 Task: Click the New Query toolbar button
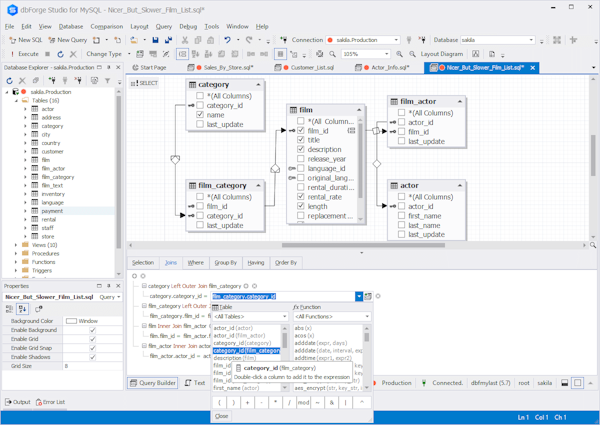(x=70, y=40)
